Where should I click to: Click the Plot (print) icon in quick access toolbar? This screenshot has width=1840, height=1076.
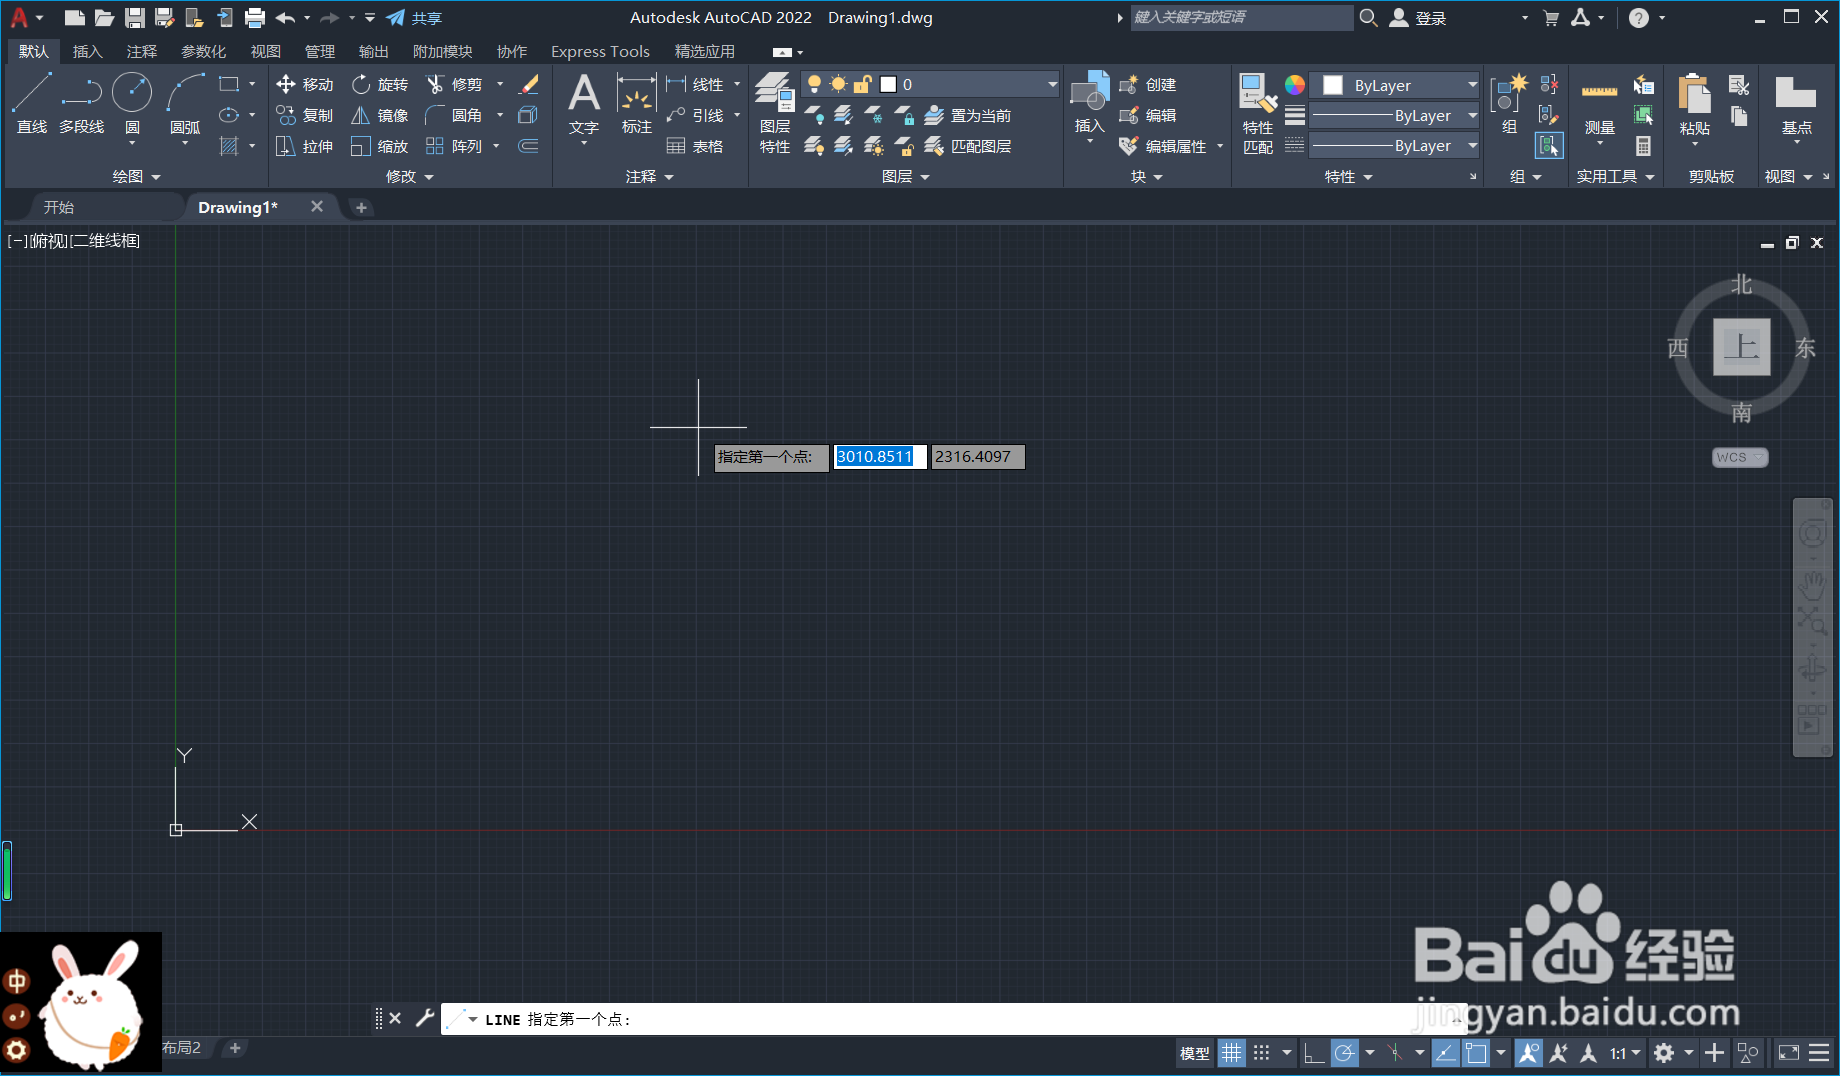[255, 18]
